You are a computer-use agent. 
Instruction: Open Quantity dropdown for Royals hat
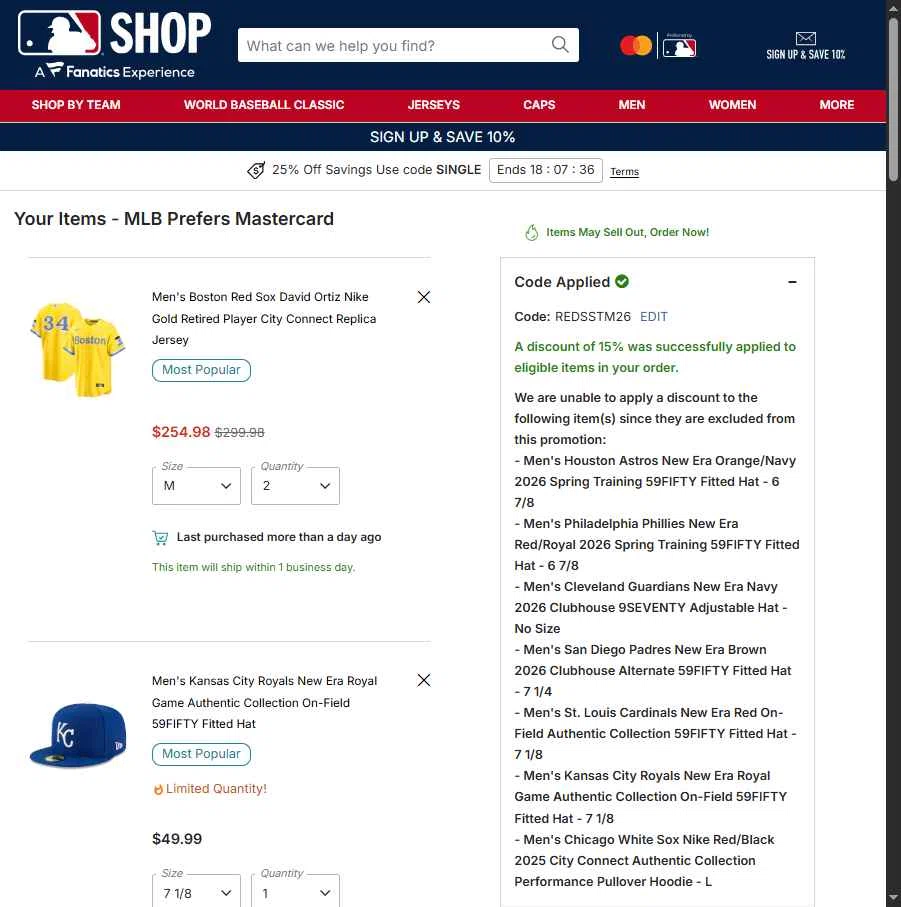click(295, 891)
